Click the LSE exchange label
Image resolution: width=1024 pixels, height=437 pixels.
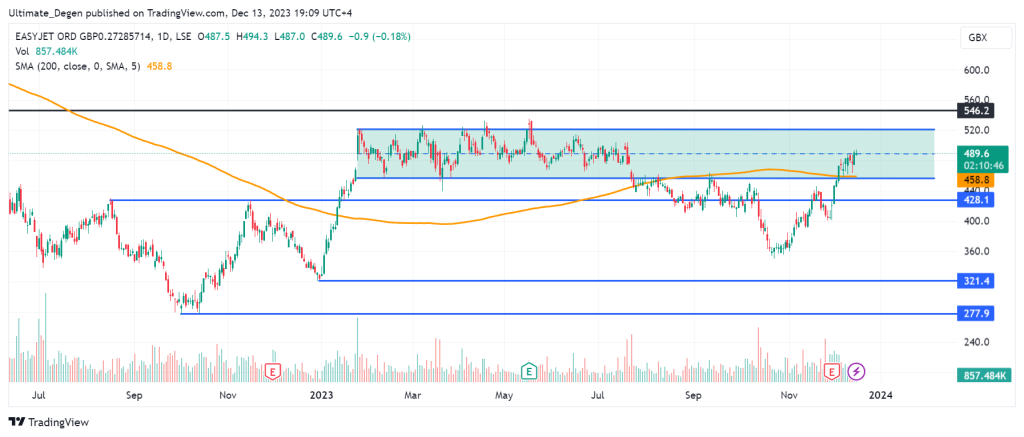[x=182, y=37]
